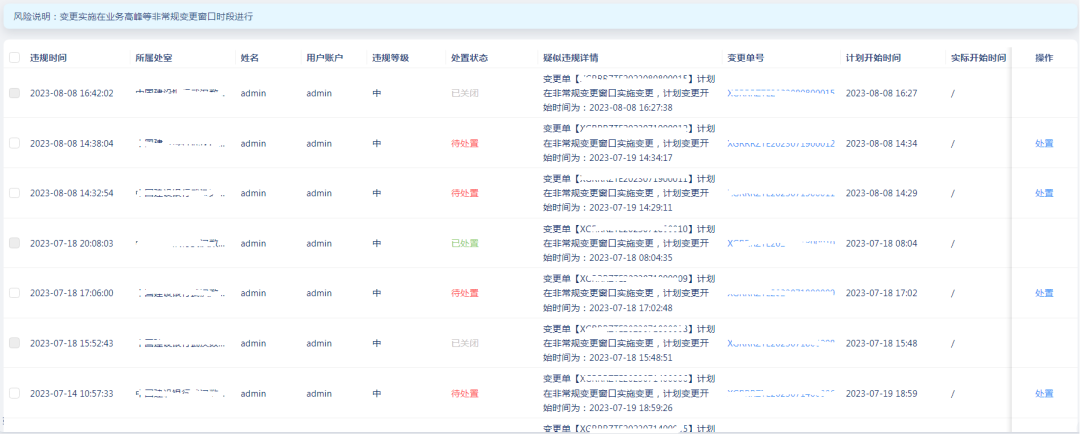The width and height of the screenshot is (1080, 435).
Task: Click the 已关闭 status in the 16:42:02 row
Action: (465, 93)
